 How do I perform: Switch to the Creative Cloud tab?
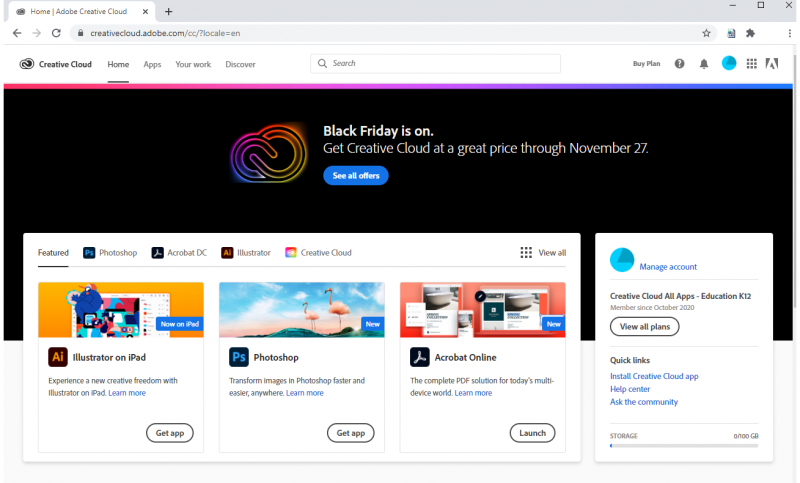(x=318, y=252)
